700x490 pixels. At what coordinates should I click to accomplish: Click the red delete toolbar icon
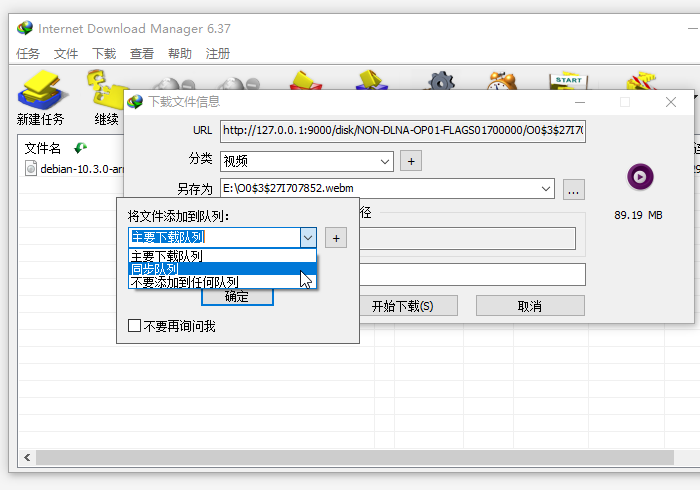(305, 81)
